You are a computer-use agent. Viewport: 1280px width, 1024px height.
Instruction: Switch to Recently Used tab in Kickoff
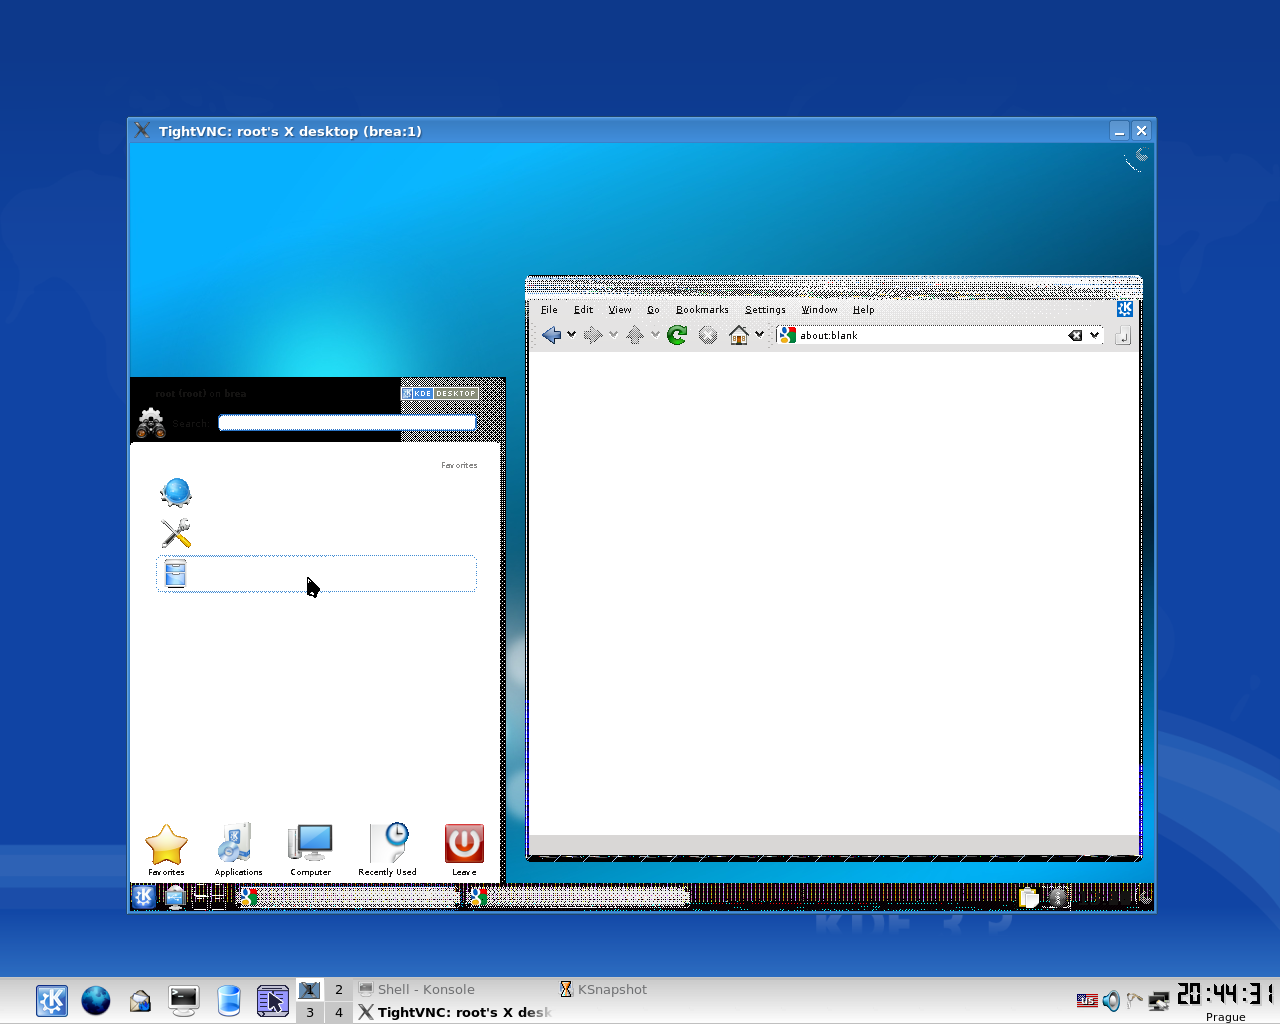click(x=387, y=850)
